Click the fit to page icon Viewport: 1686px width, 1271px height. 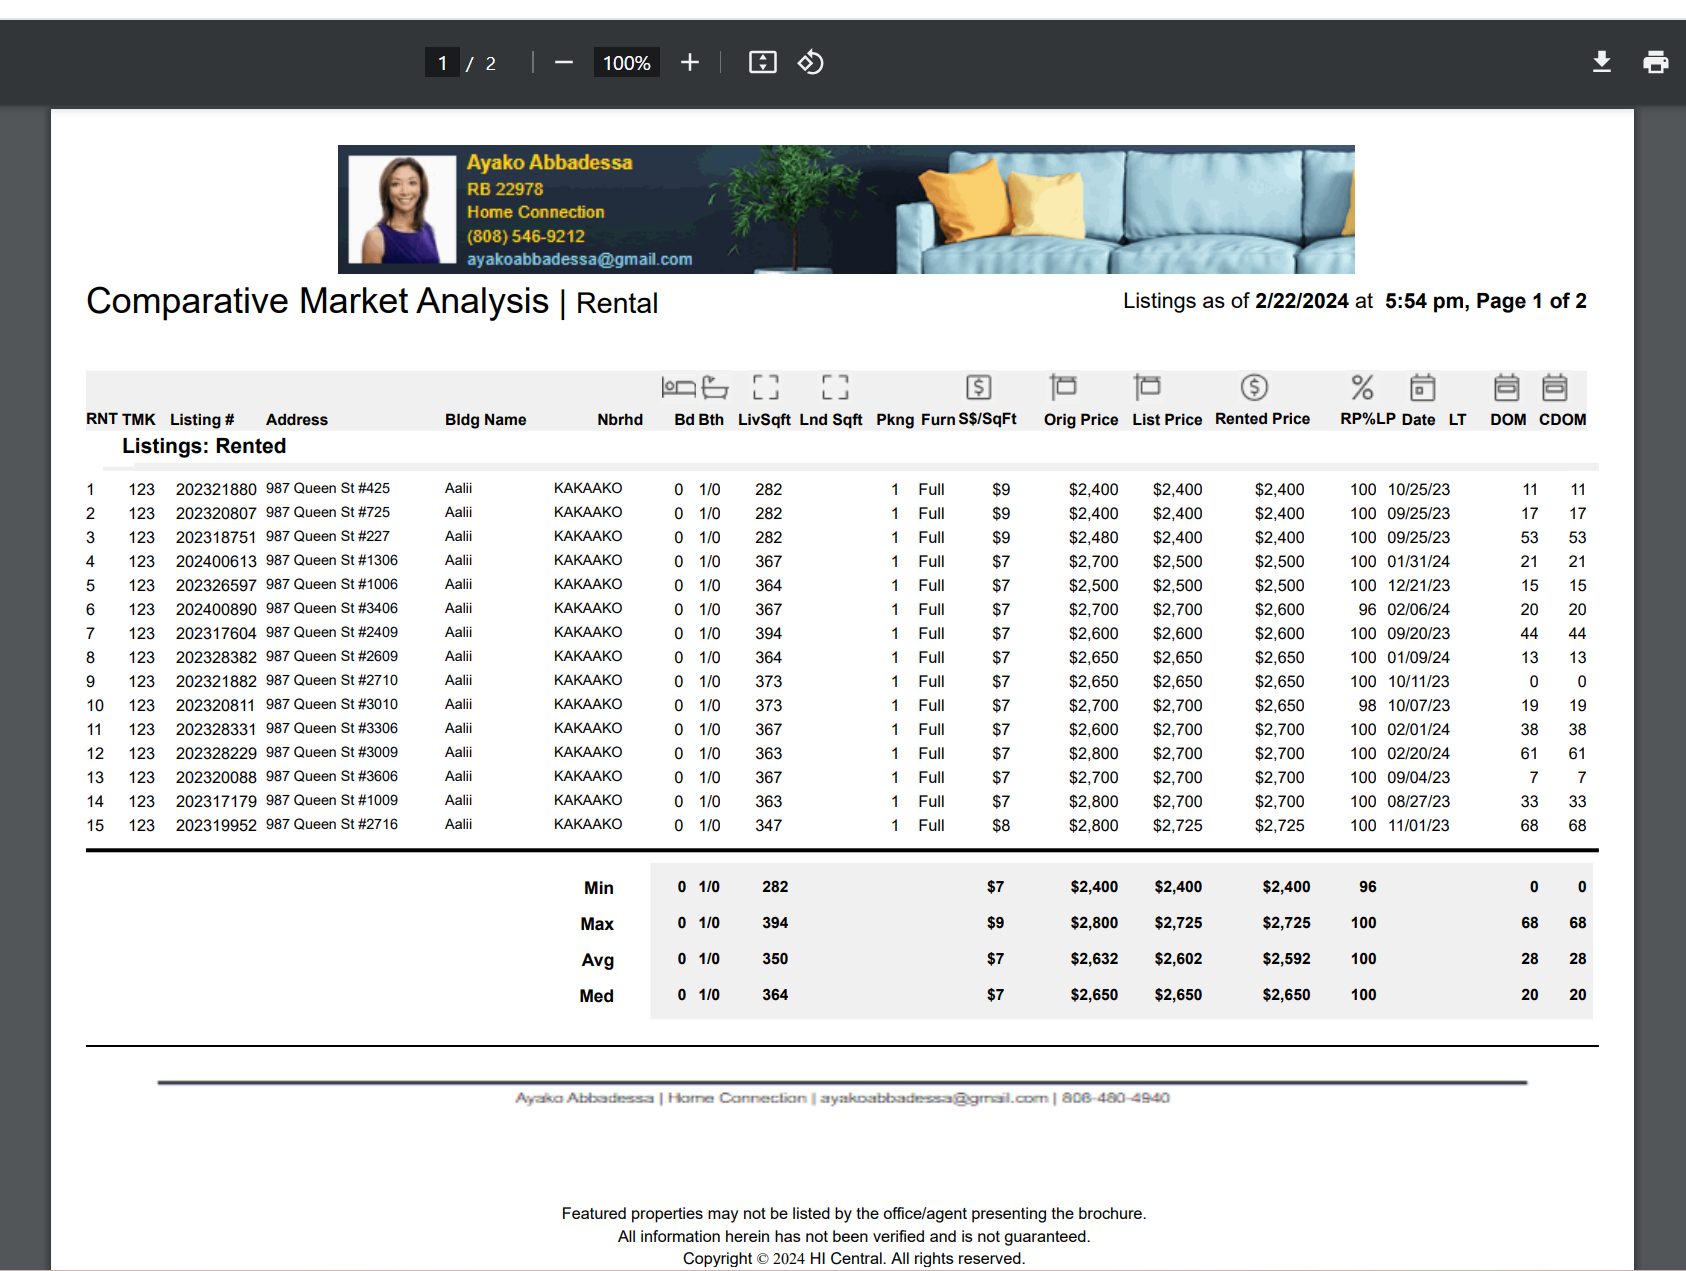point(762,63)
